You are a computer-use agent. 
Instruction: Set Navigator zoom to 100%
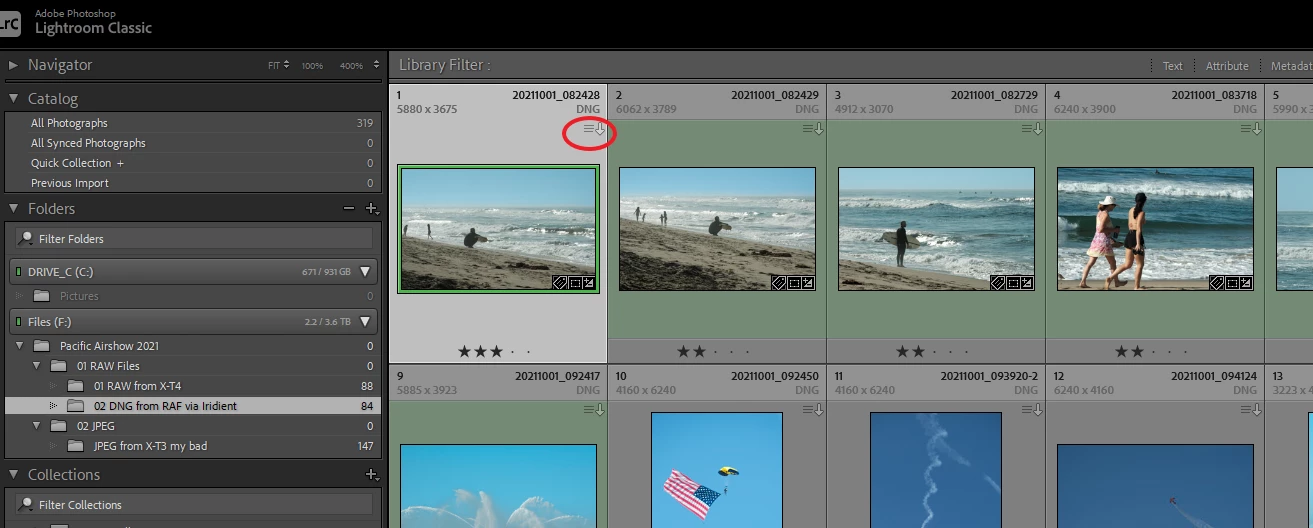click(x=312, y=66)
